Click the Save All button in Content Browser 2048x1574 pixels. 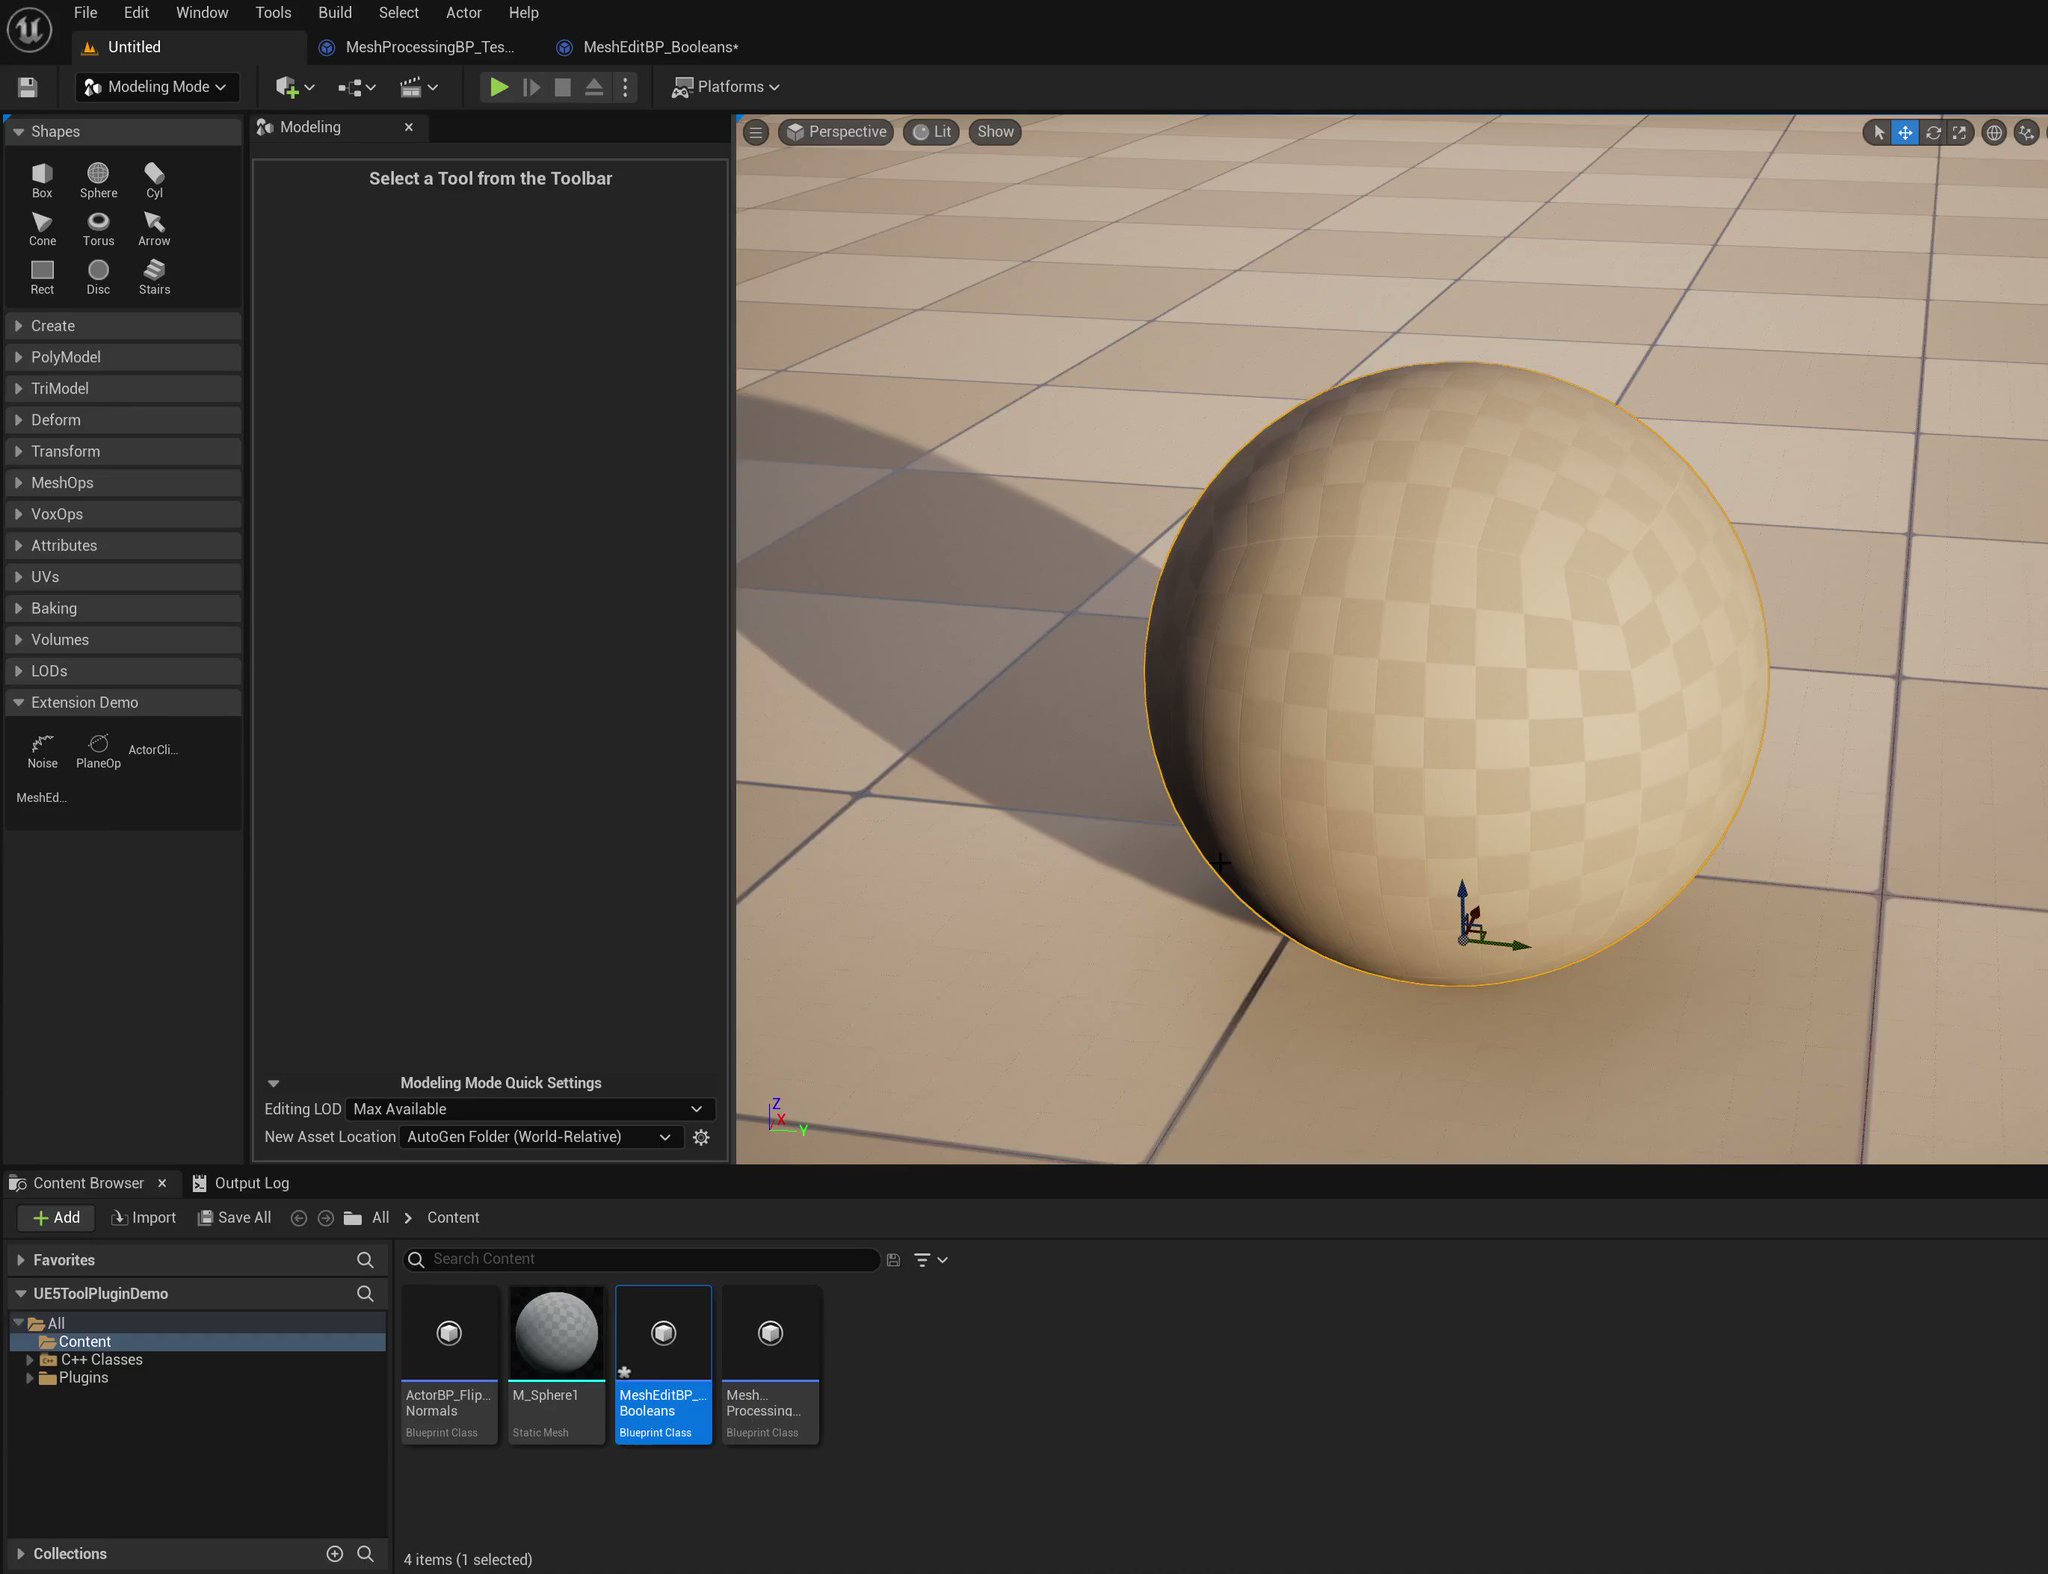click(x=235, y=1217)
